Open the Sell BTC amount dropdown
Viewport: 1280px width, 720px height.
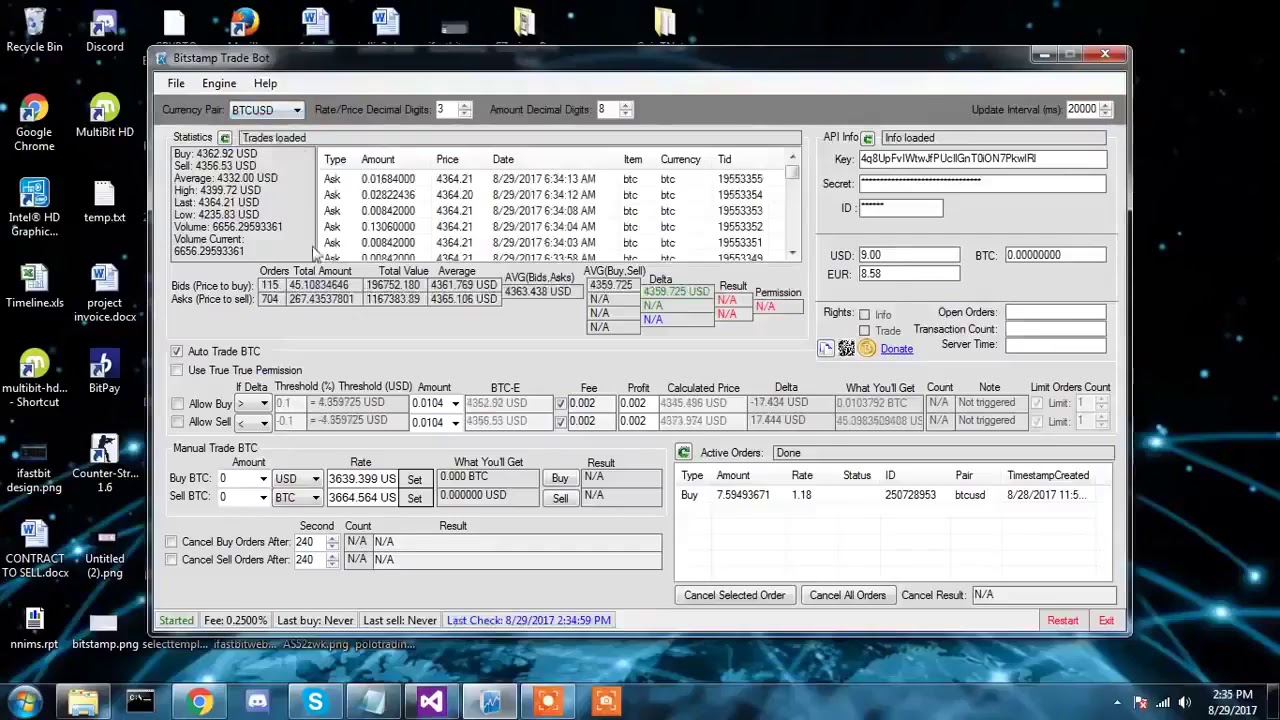263,498
